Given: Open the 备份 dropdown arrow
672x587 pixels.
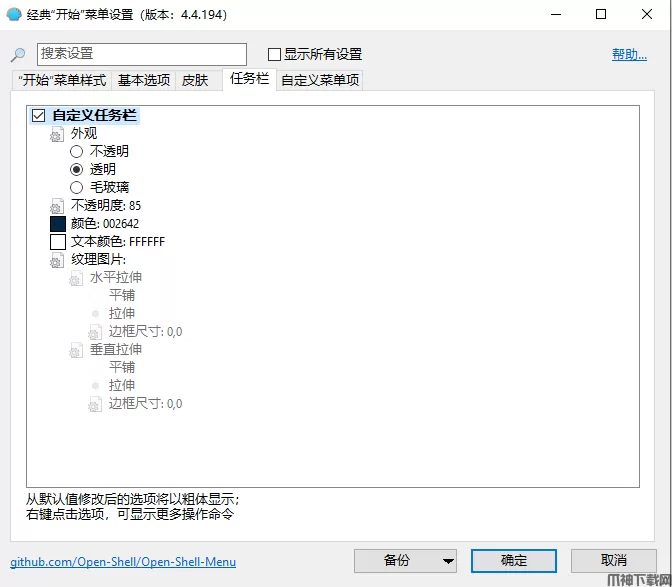Looking at the screenshot, I should coord(448,561).
